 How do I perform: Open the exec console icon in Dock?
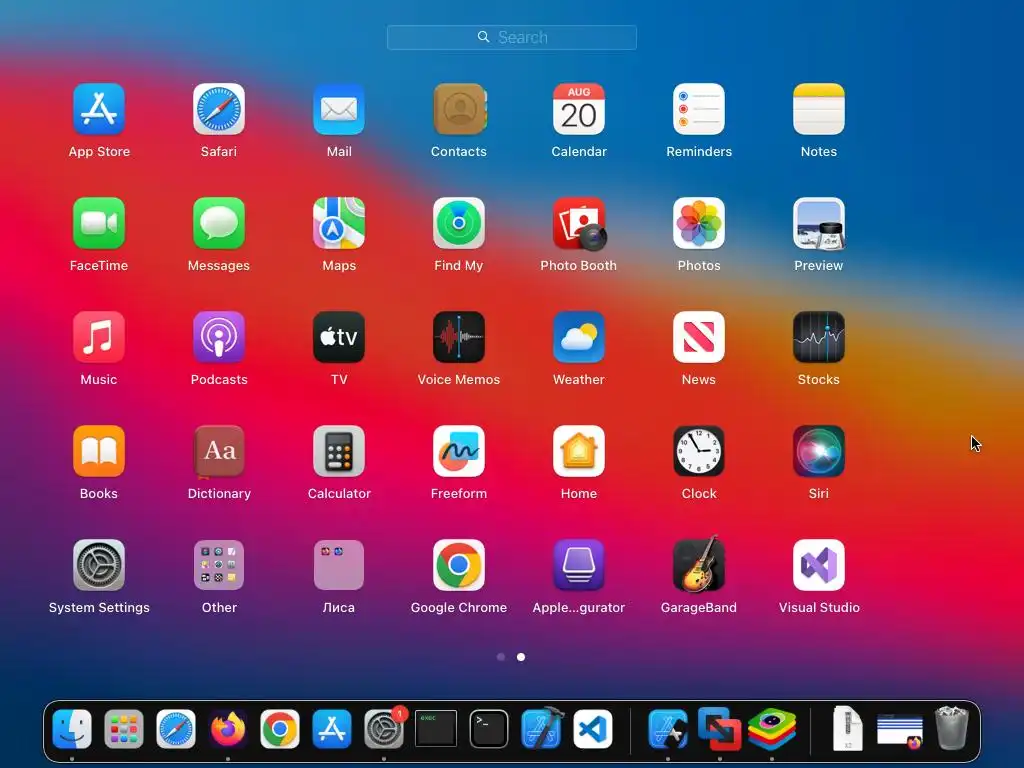pos(436,729)
